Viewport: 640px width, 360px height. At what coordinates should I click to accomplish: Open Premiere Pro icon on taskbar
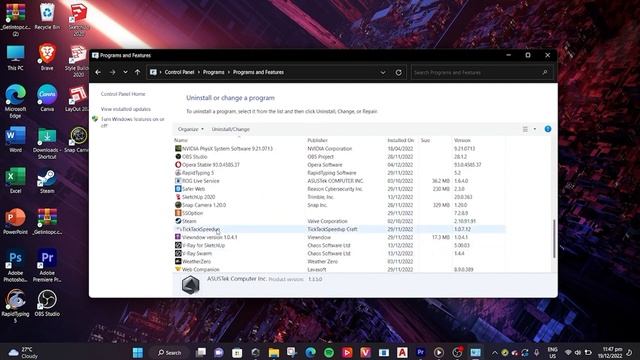pos(420,352)
